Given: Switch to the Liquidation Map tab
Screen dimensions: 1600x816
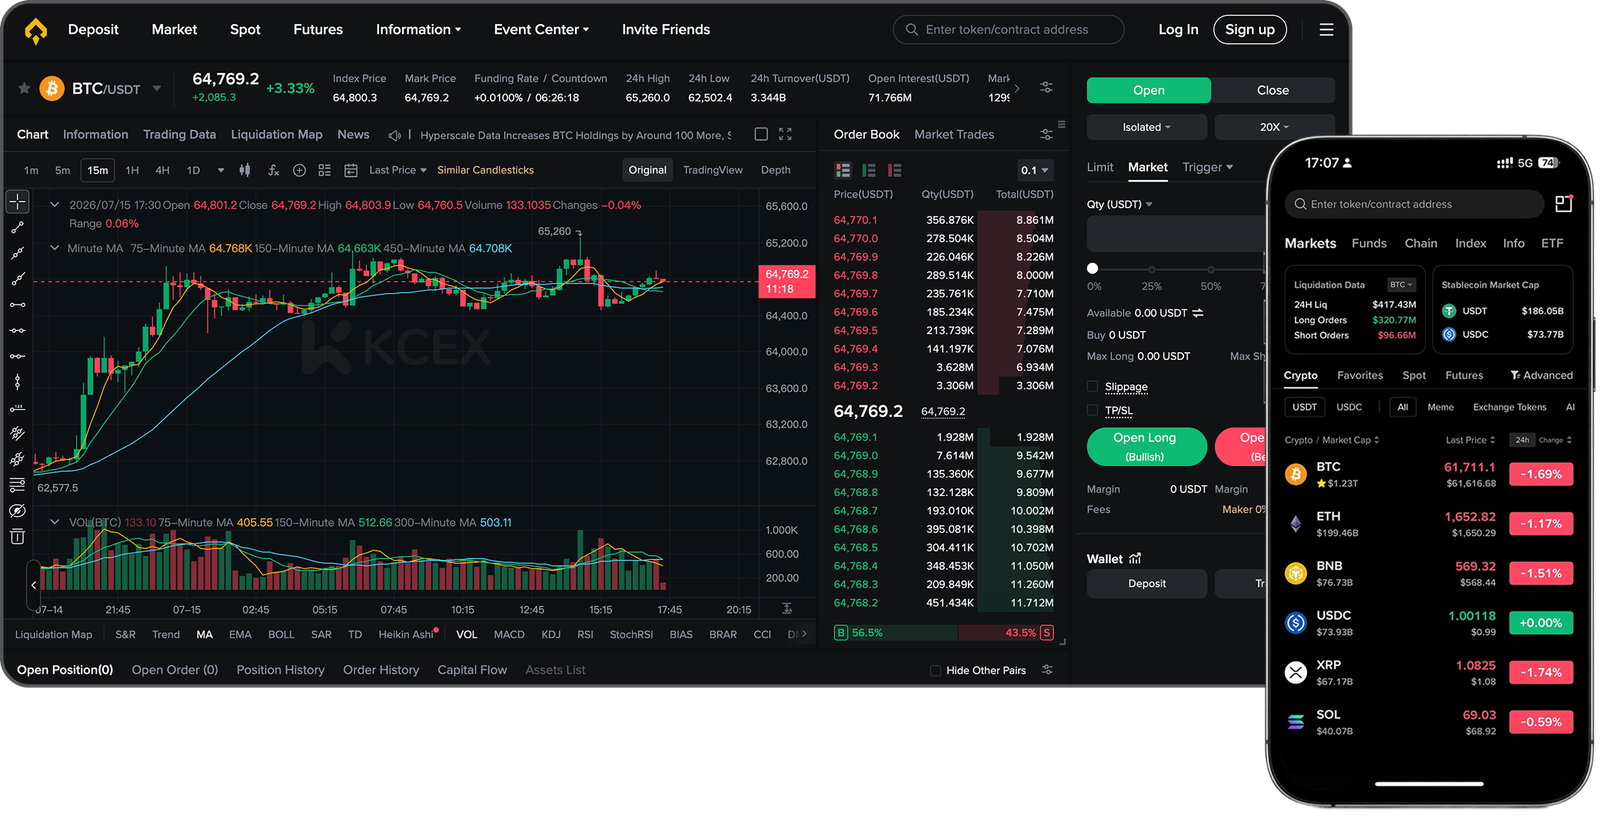Looking at the screenshot, I should (x=277, y=134).
